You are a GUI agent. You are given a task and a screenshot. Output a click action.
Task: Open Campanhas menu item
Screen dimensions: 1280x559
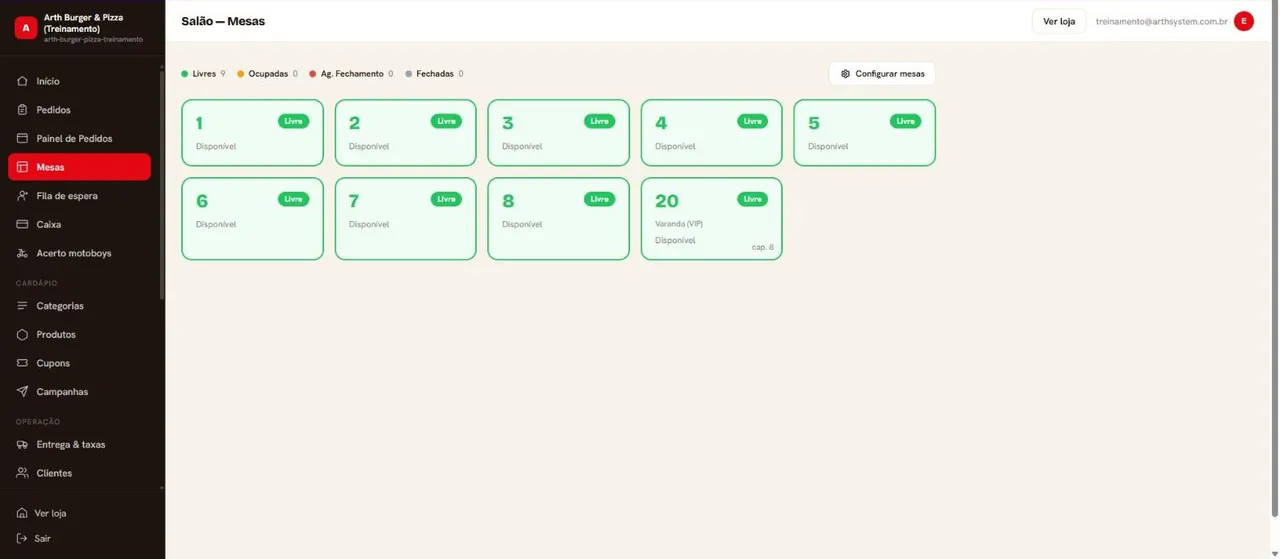[x=79, y=391]
